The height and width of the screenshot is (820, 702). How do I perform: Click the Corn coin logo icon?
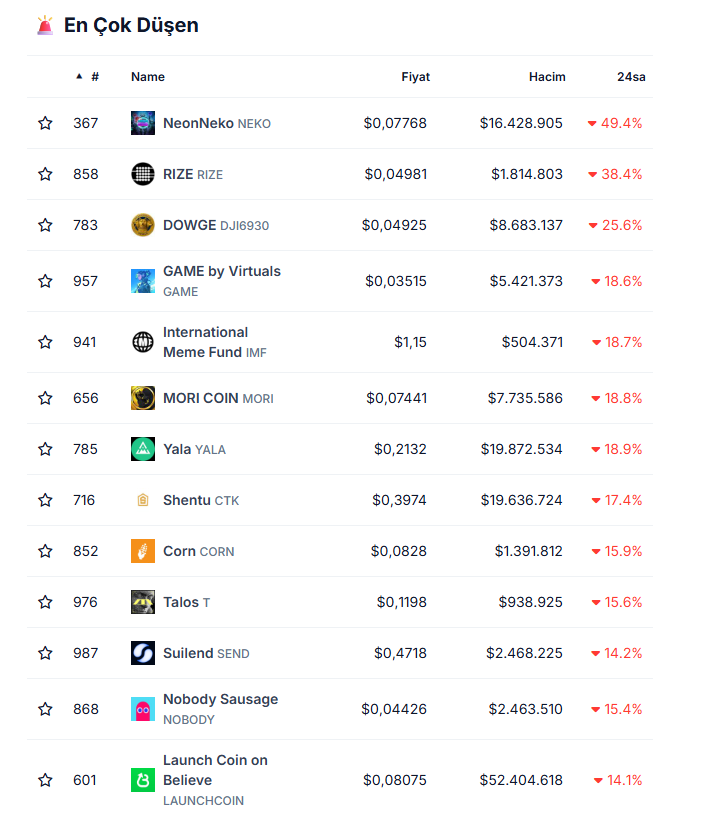[x=143, y=551]
